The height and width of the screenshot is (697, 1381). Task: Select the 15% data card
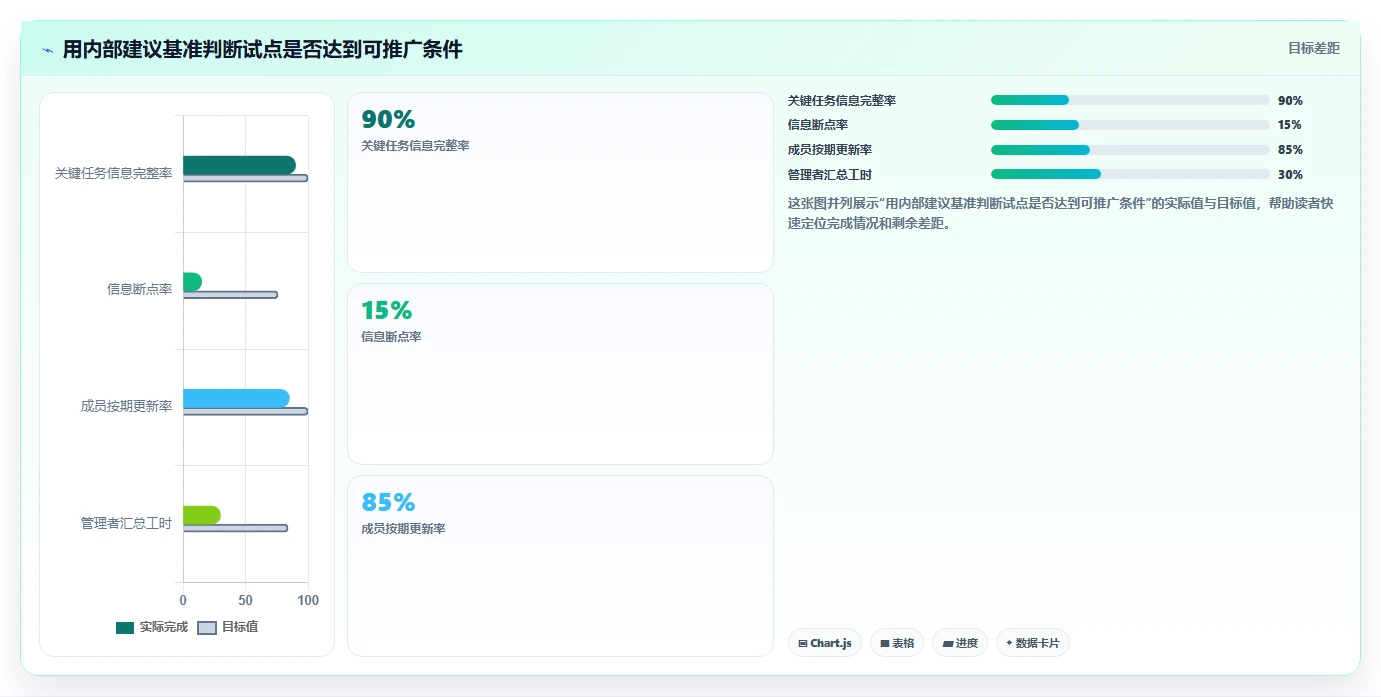tap(560, 374)
